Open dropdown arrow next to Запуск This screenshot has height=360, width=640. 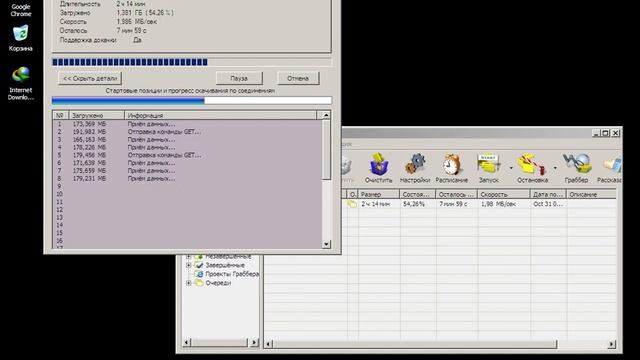(x=511, y=168)
